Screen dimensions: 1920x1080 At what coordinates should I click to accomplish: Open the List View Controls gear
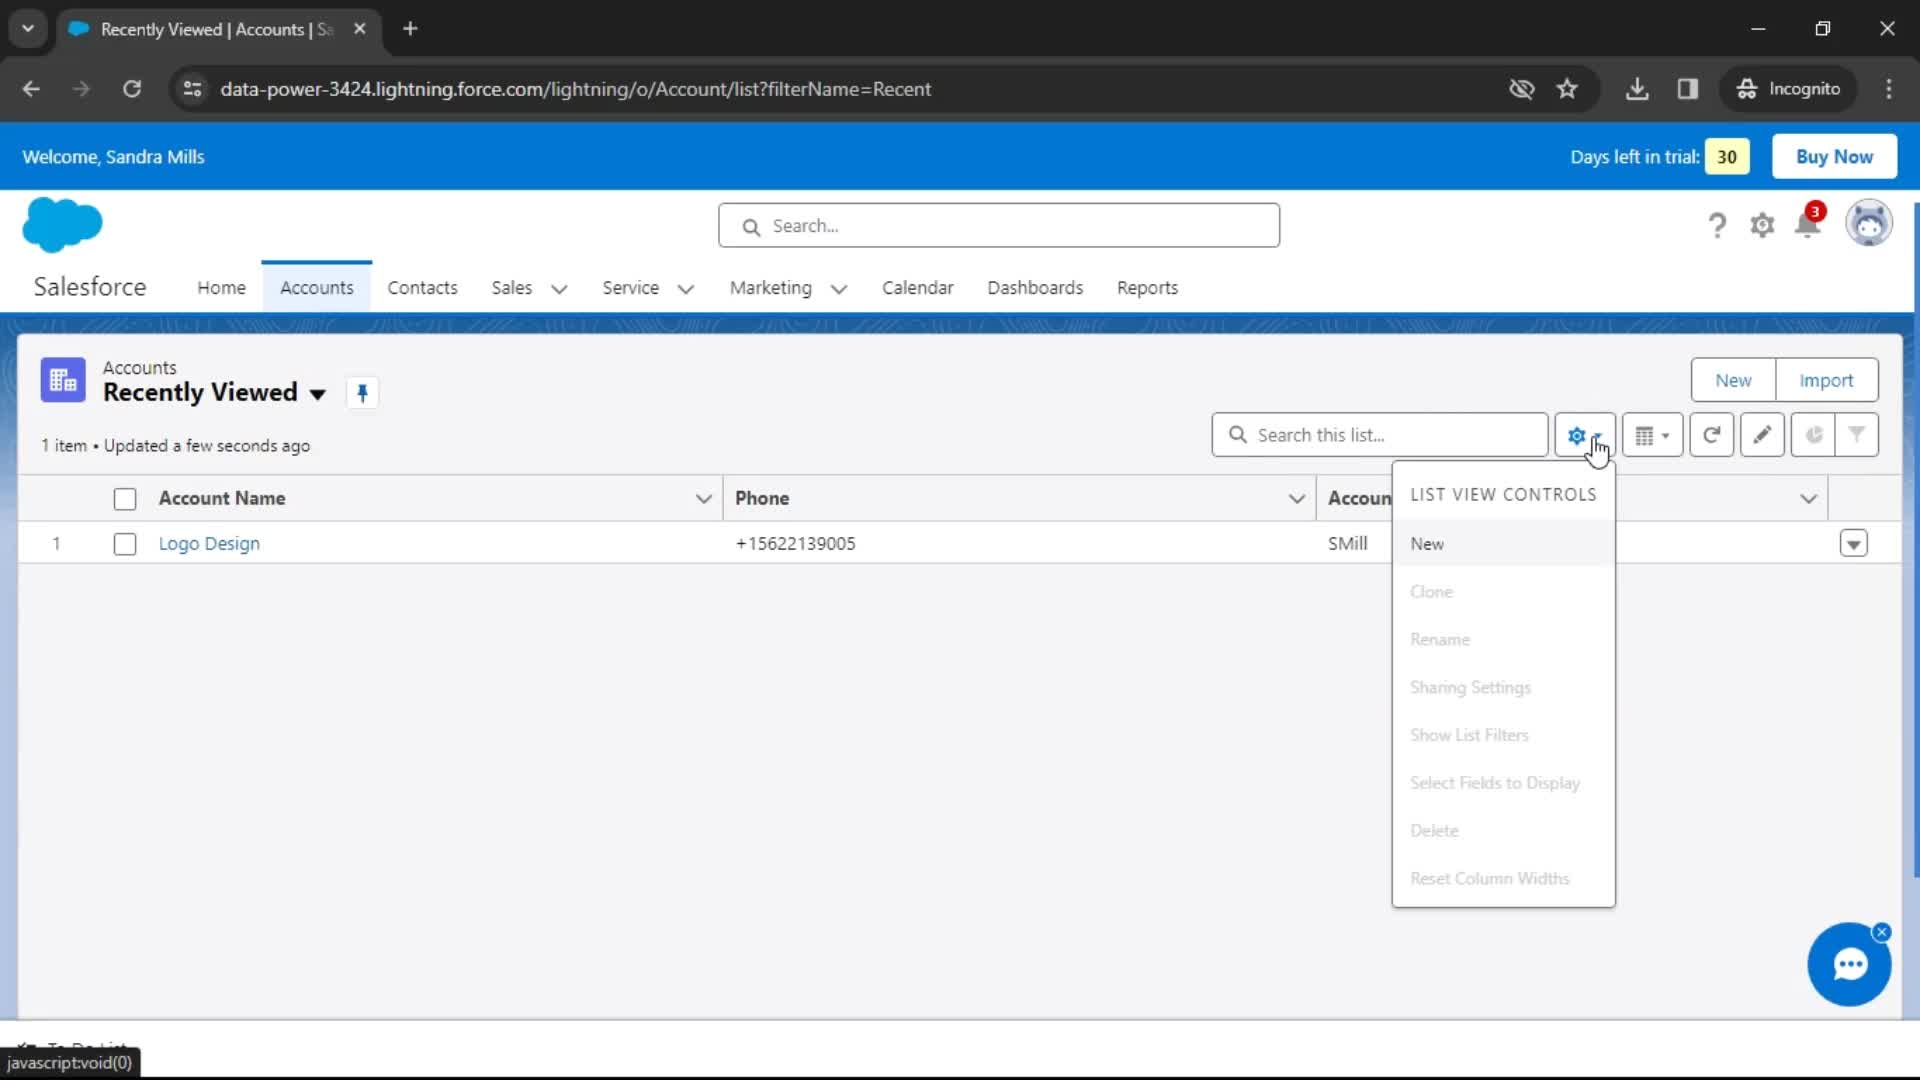[x=1584, y=435]
